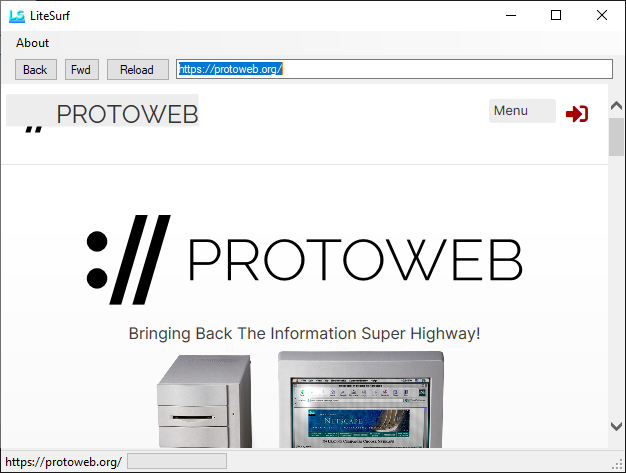Minimize the LiteSurf window
Viewport: 626px width, 473px height.
[511, 16]
